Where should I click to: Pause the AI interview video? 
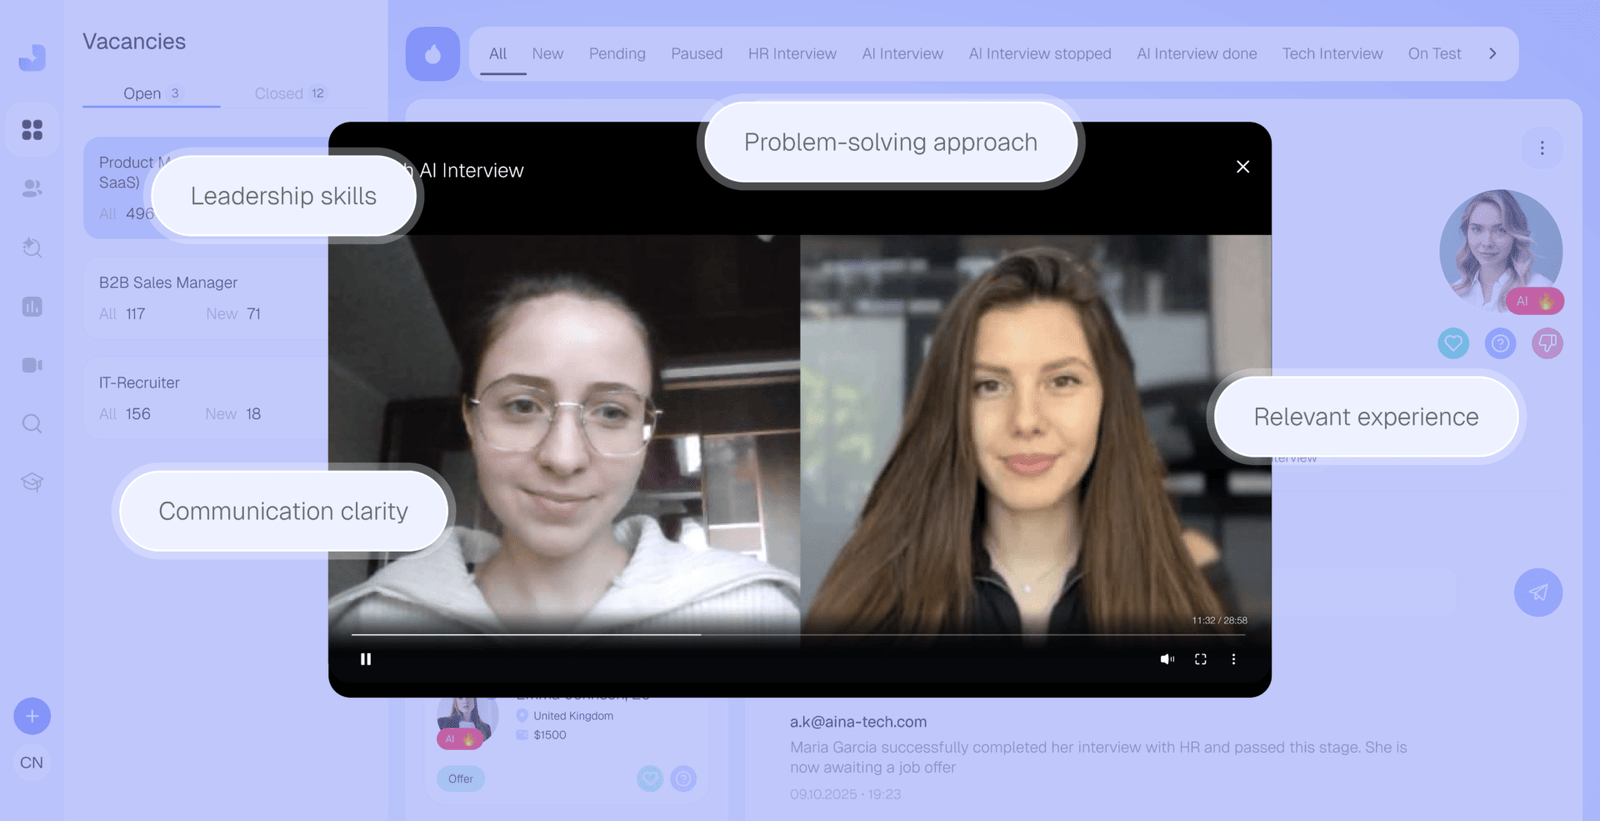366,659
